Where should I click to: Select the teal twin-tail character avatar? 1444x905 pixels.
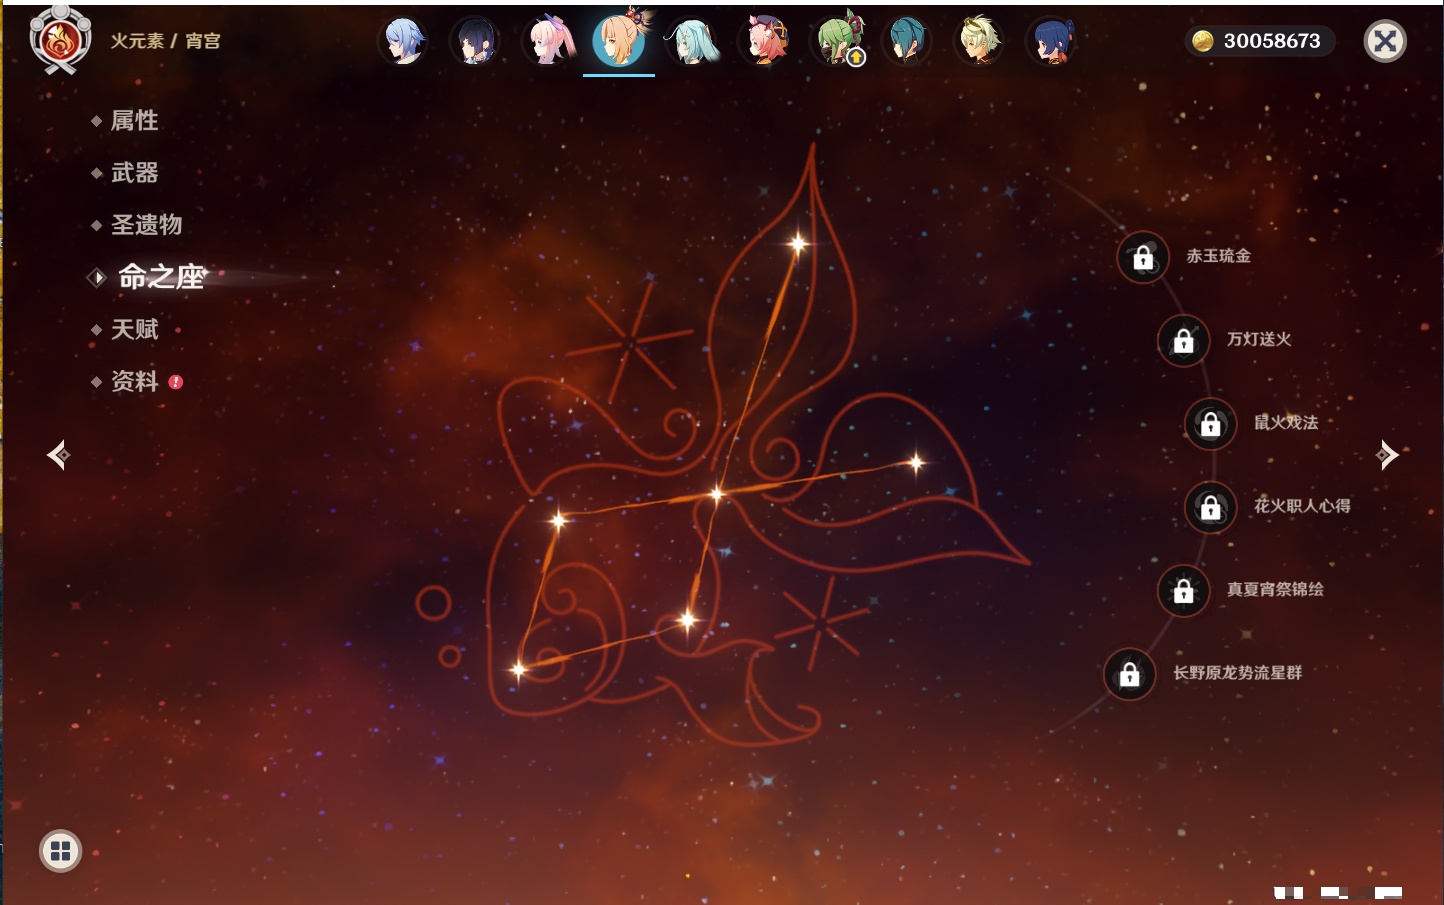click(692, 42)
